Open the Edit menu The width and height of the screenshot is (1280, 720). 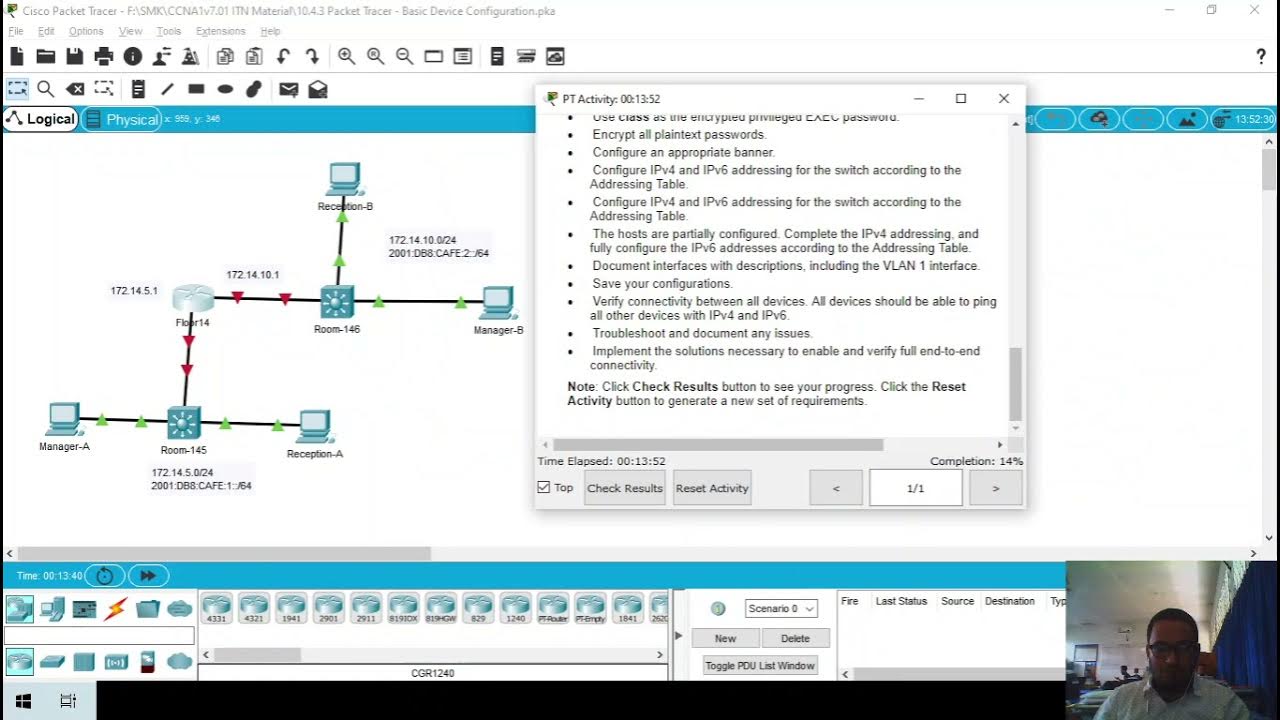pos(46,31)
